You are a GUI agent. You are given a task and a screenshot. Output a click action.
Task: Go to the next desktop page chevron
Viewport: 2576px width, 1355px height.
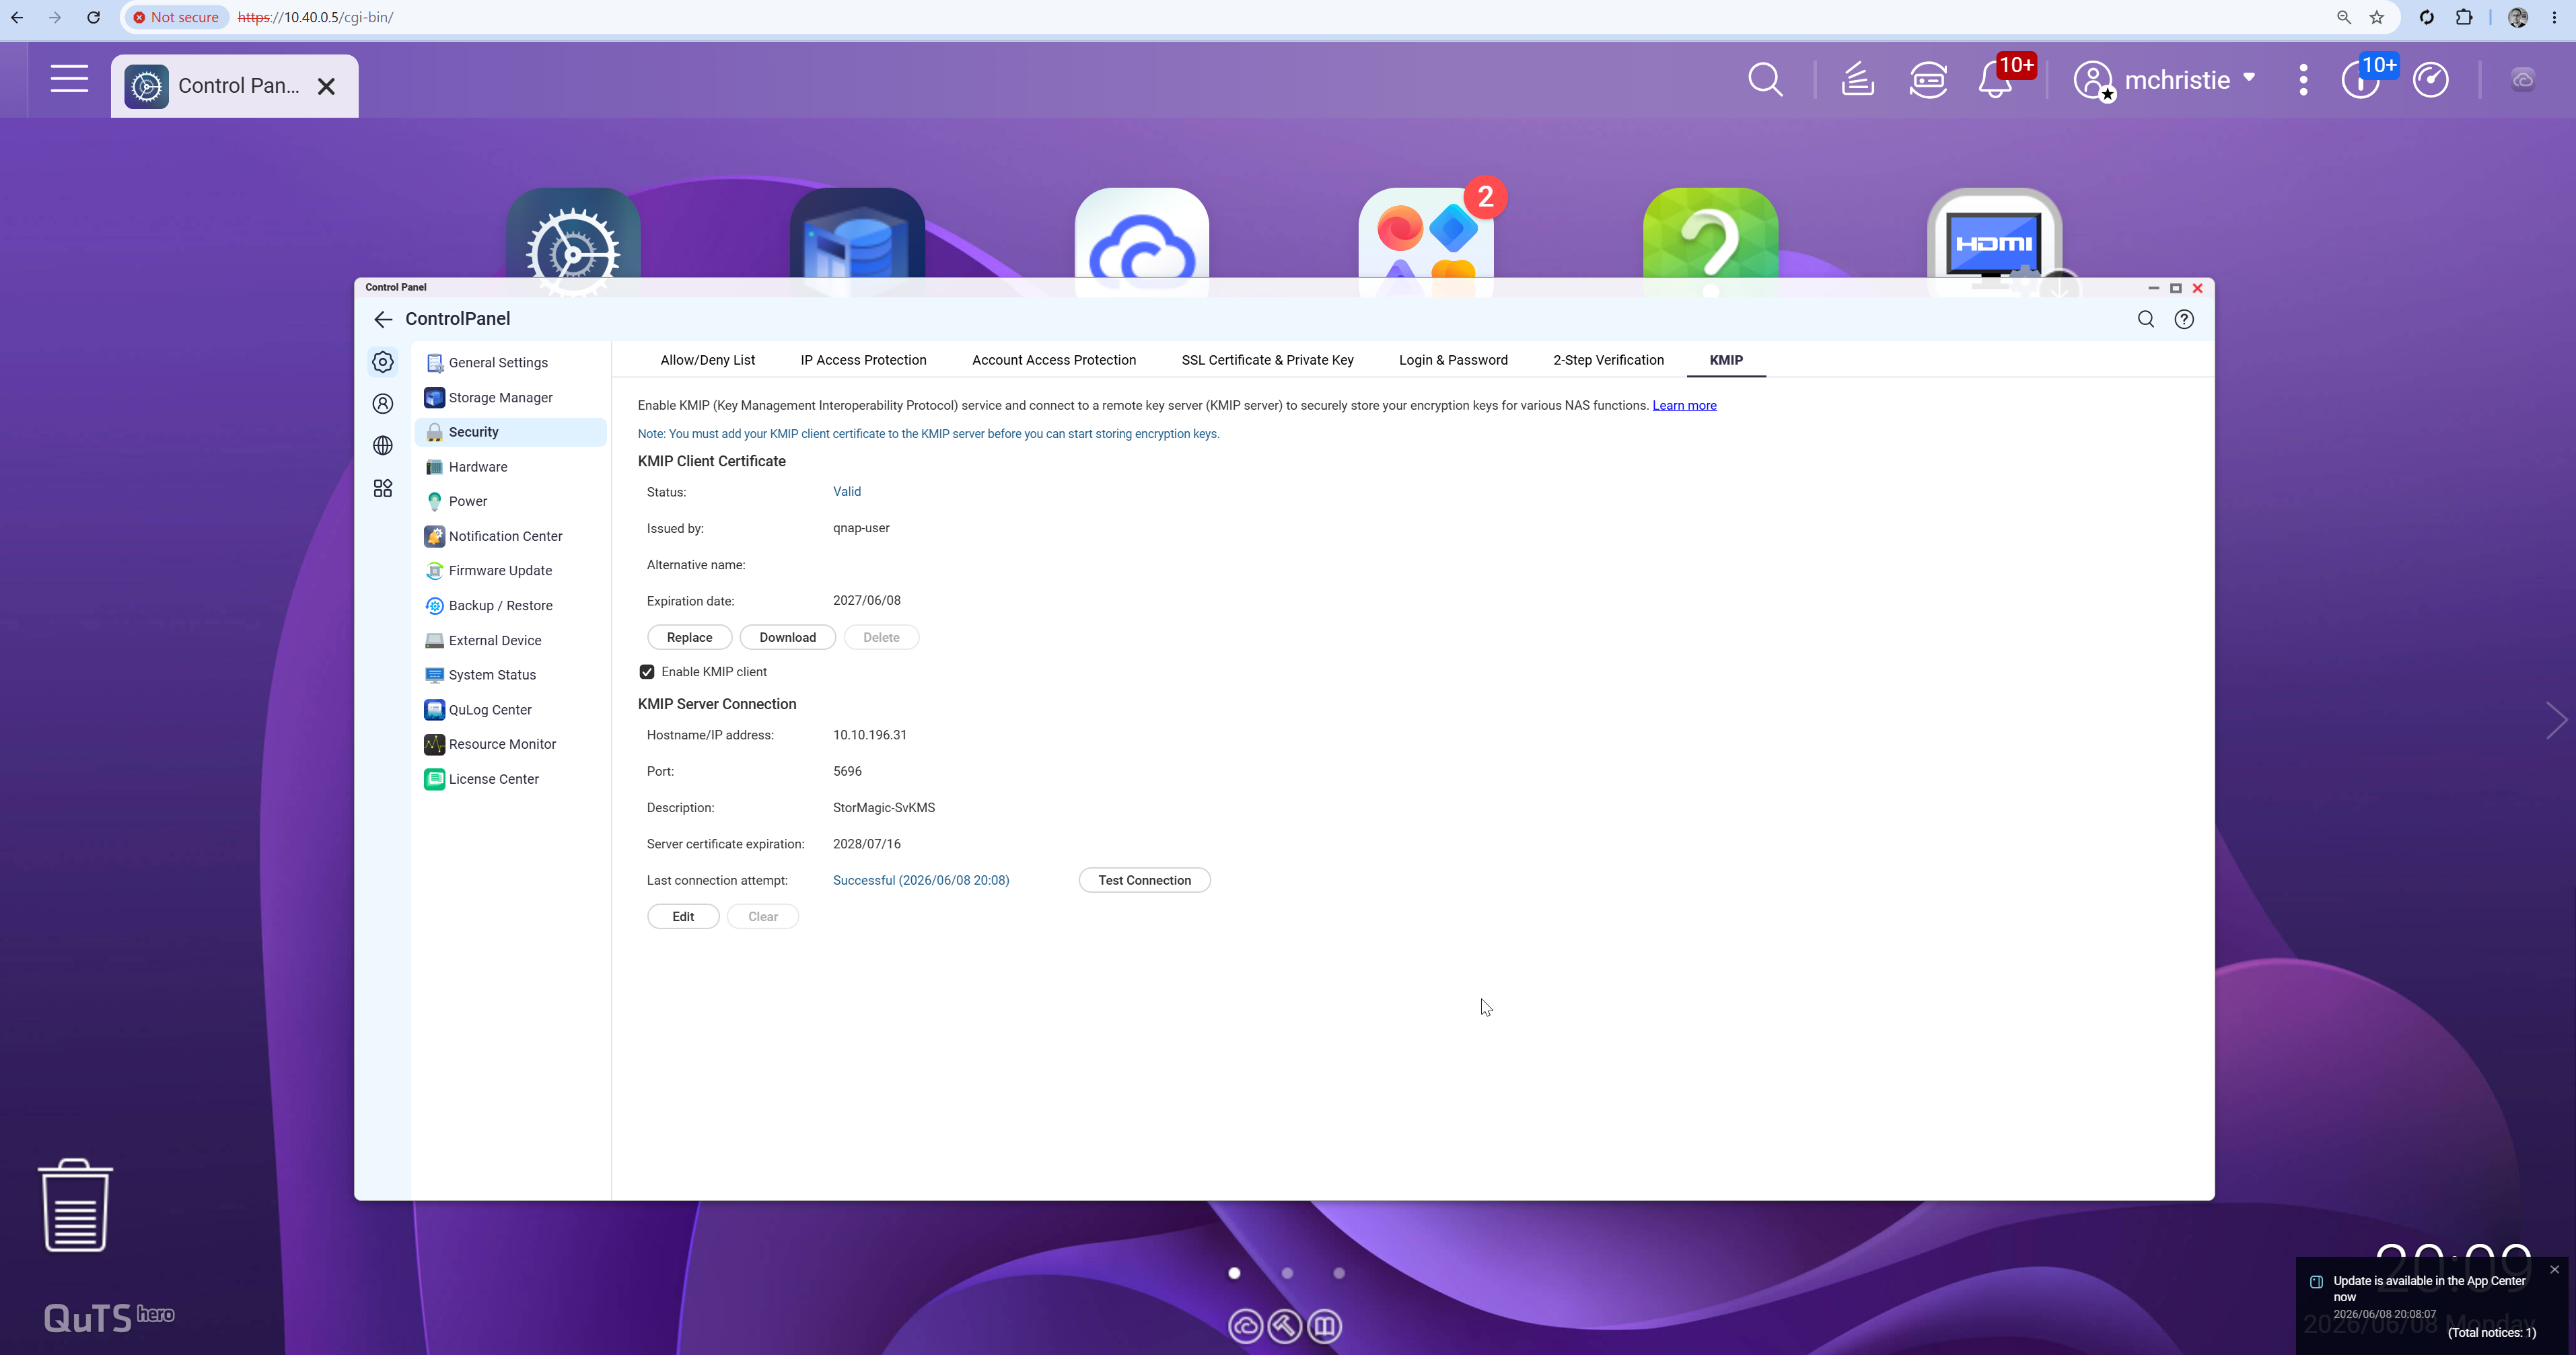point(2556,720)
